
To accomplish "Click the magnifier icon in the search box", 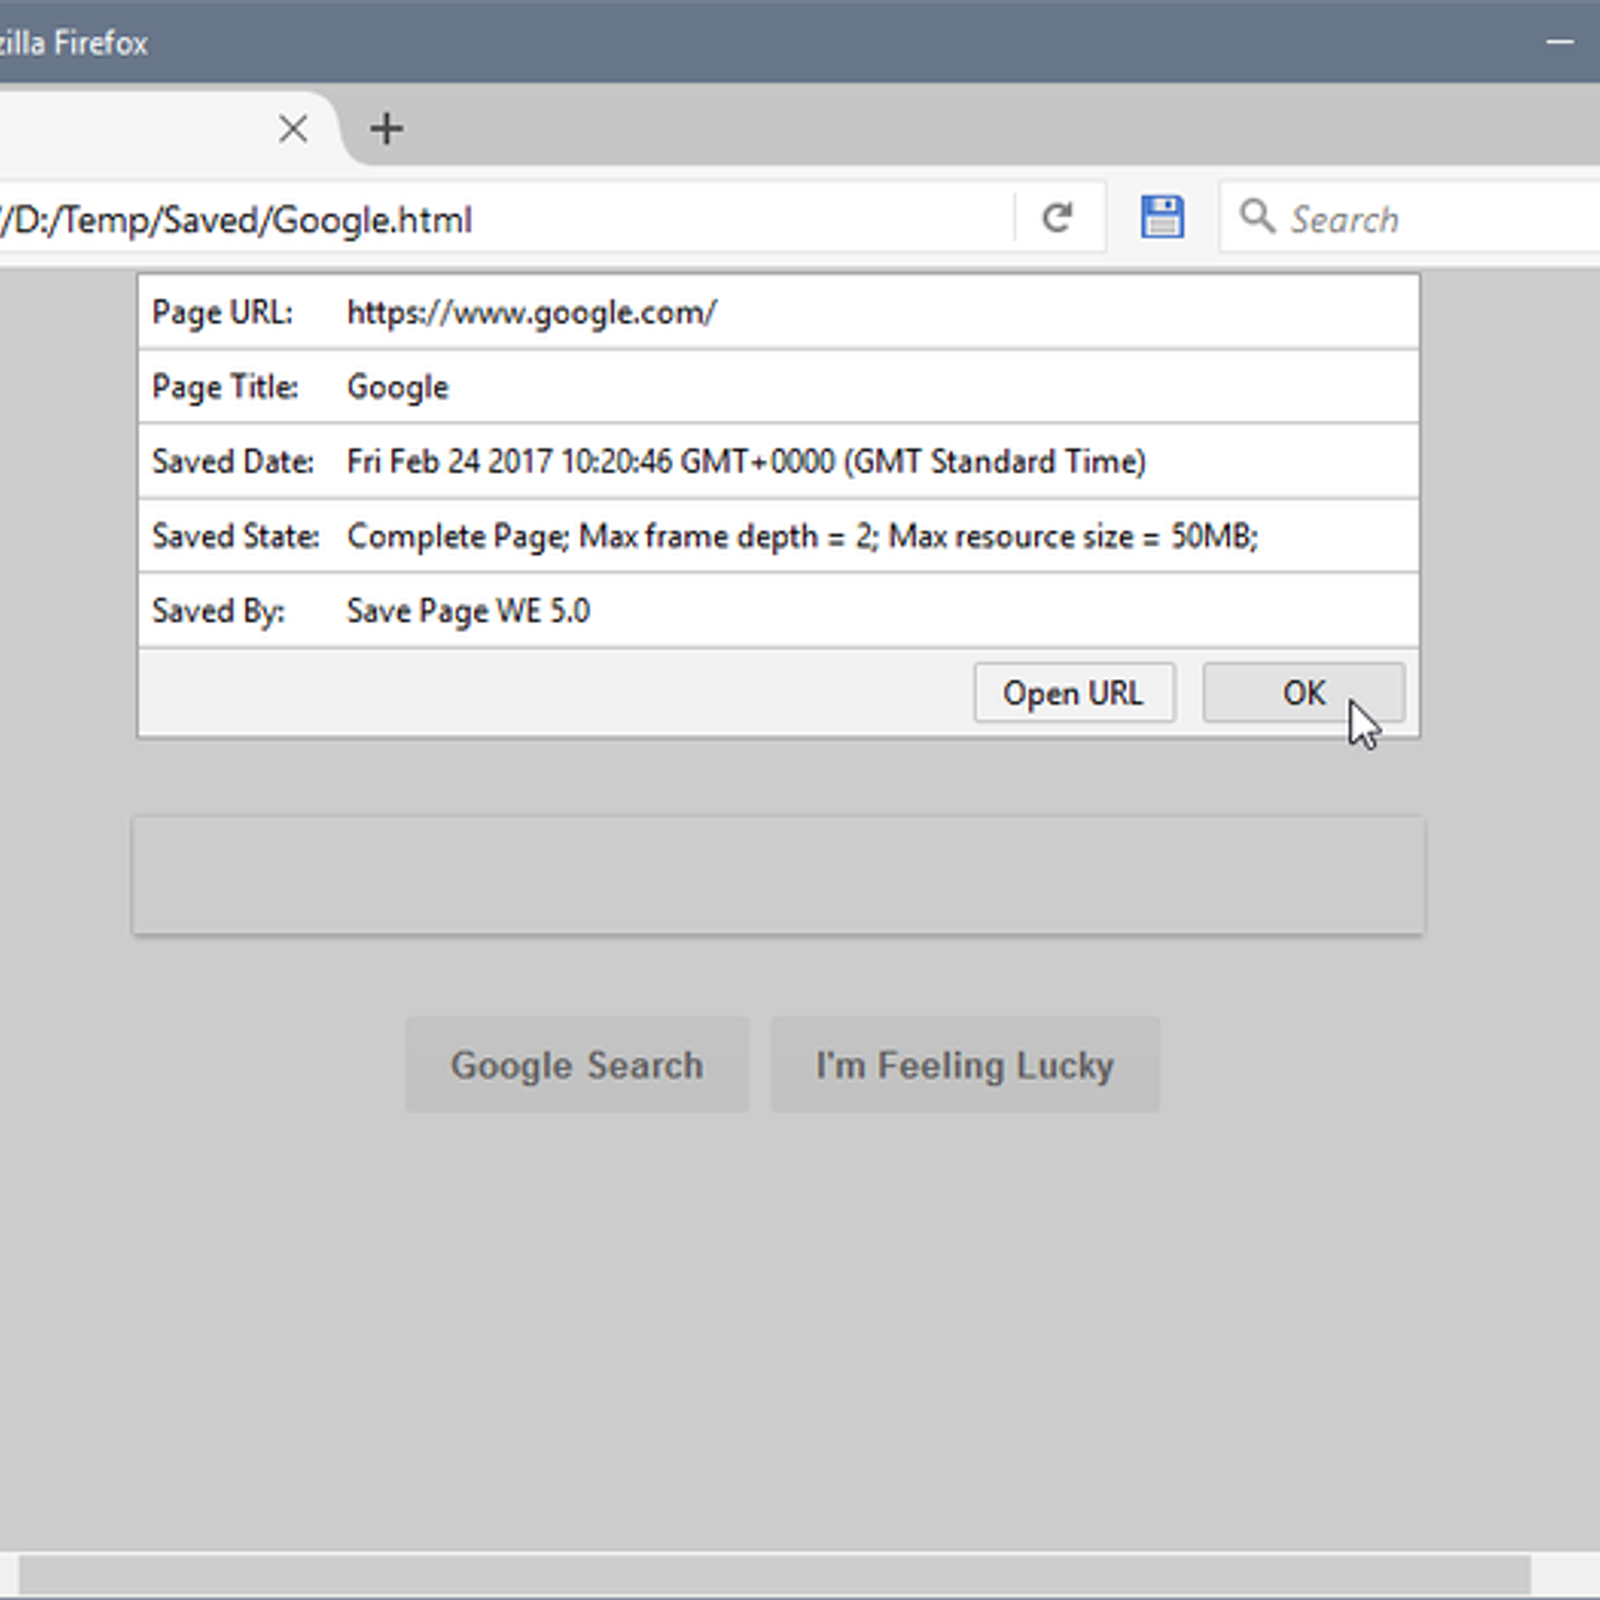I will click(x=1256, y=217).
